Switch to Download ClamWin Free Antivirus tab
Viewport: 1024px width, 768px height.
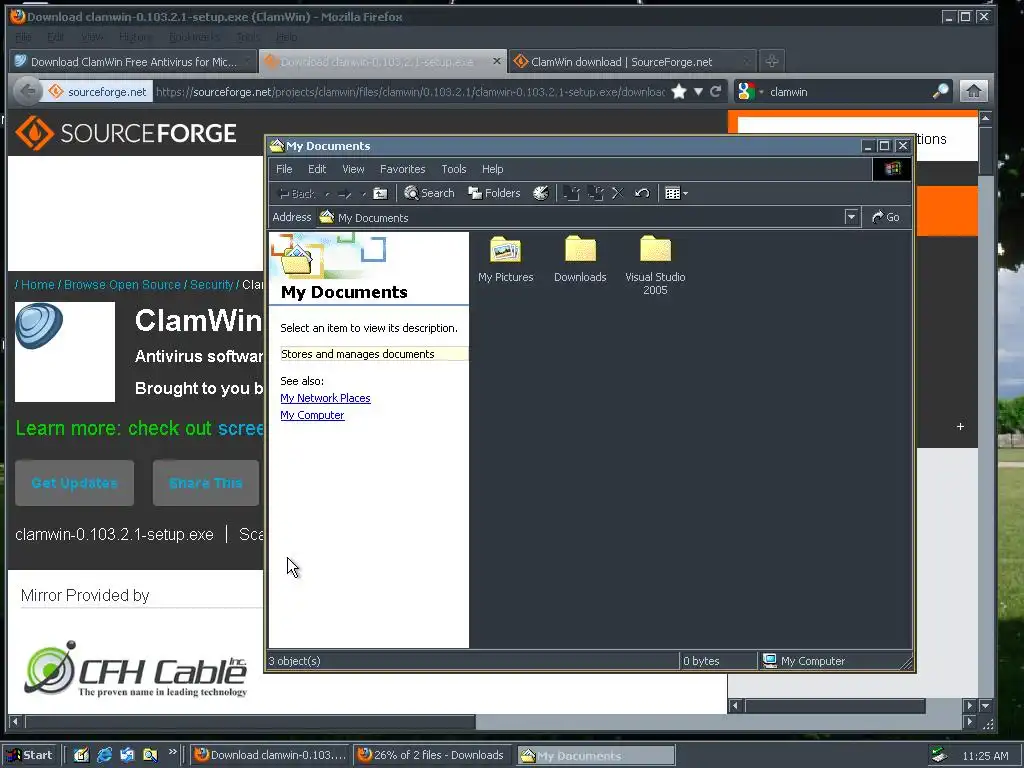pyautogui.click(x=133, y=61)
